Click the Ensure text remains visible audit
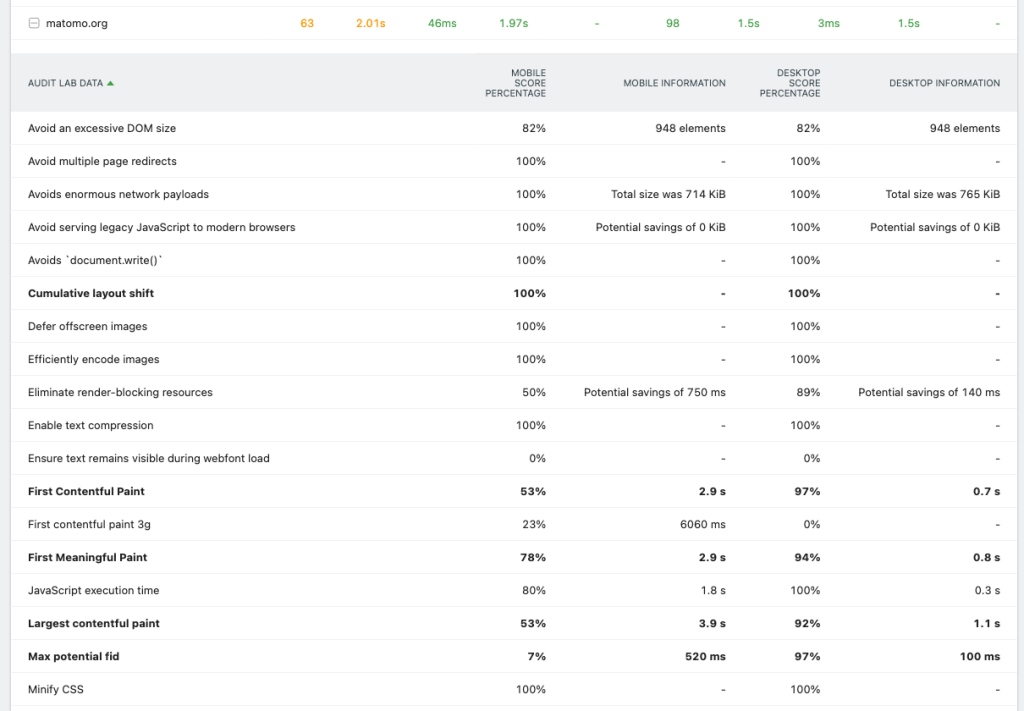Image resolution: width=1024 pixels, height=711 pixels. [149, 458]
